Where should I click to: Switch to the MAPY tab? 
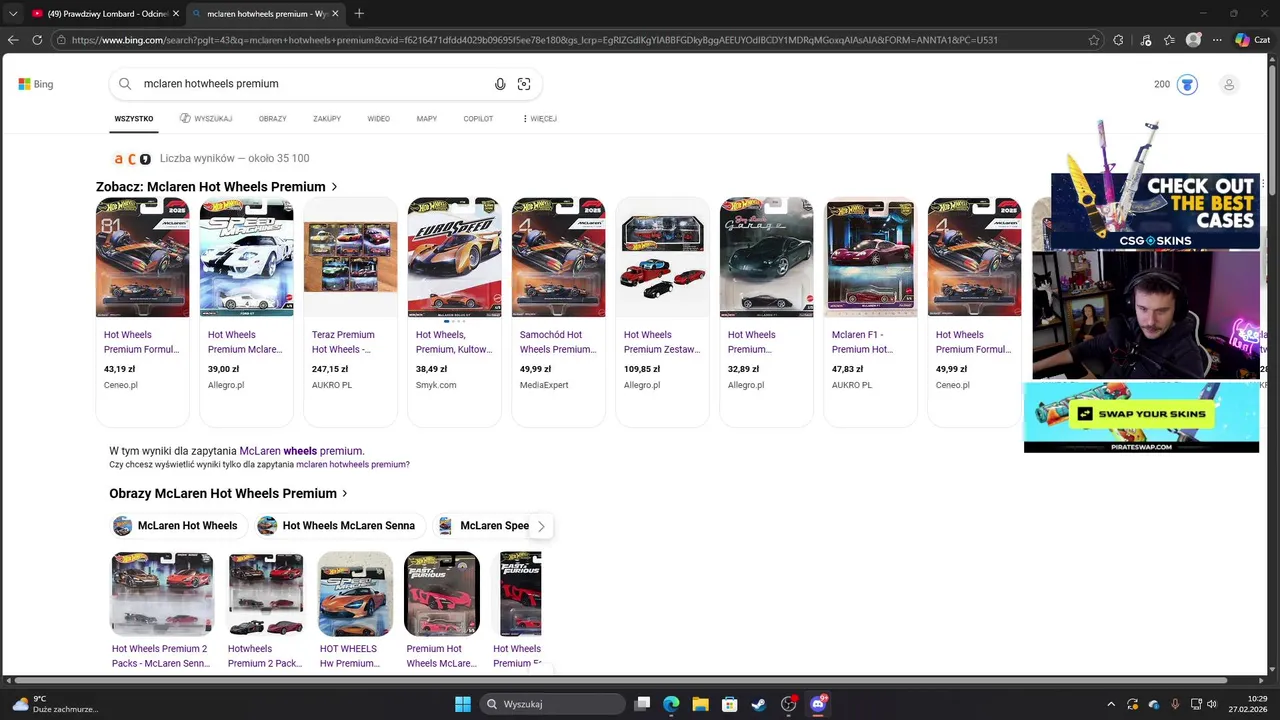427,119
